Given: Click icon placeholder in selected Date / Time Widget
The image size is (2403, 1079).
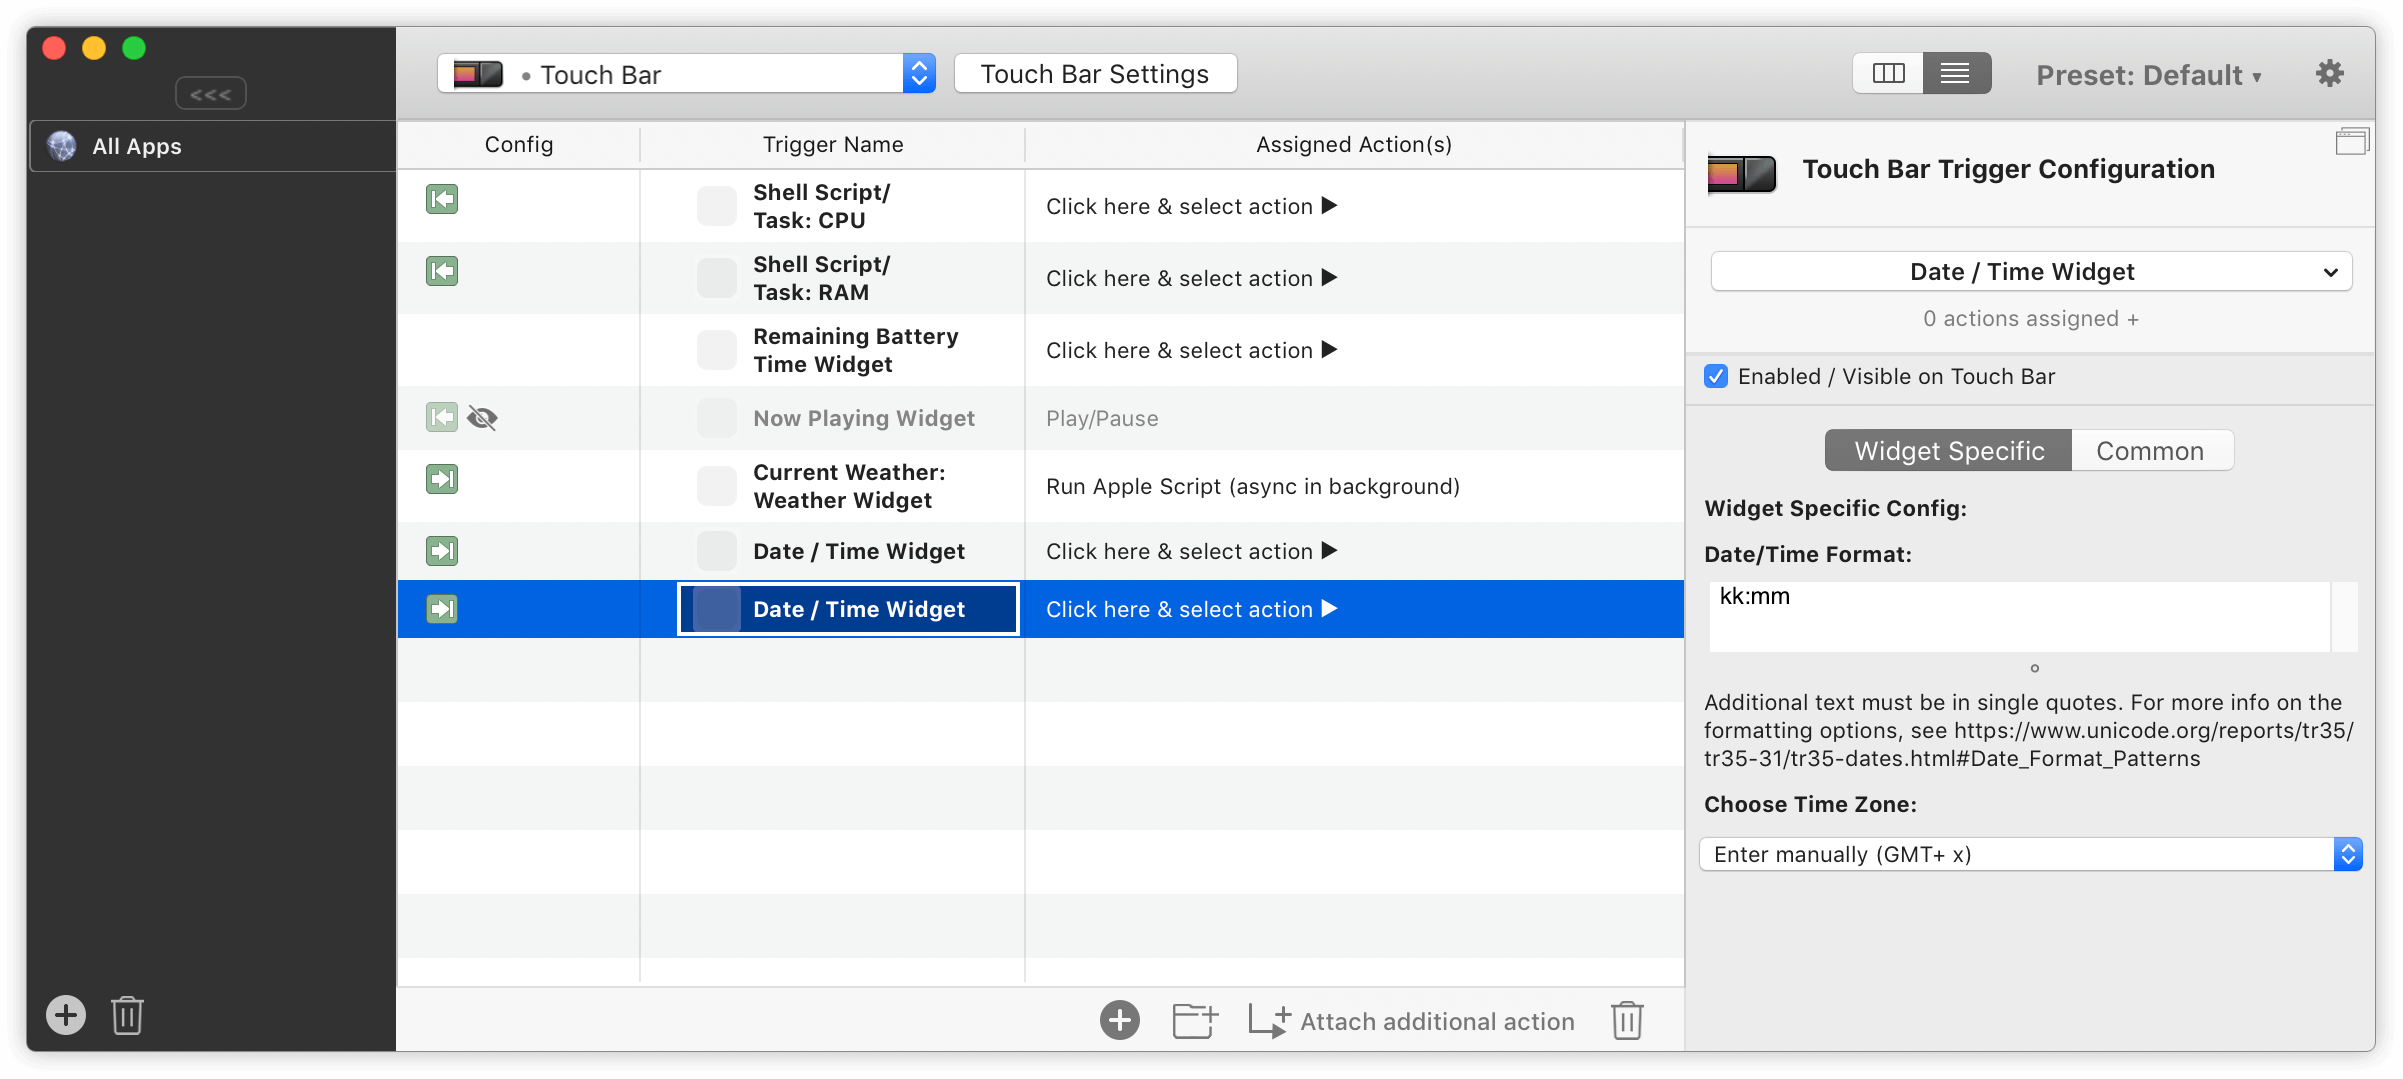Looking at the screenshot, I should (x=717, y=609).
